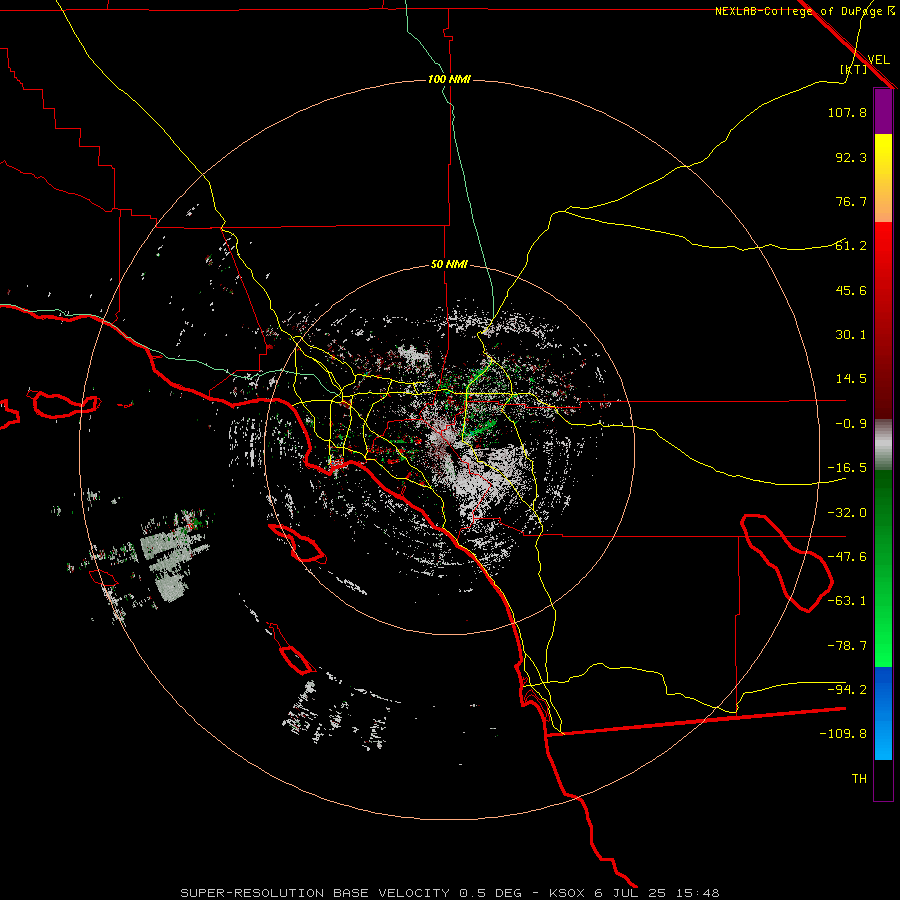Click the 107.8 legend value
The width and height of the screenshot is (900, 900).
847,112
